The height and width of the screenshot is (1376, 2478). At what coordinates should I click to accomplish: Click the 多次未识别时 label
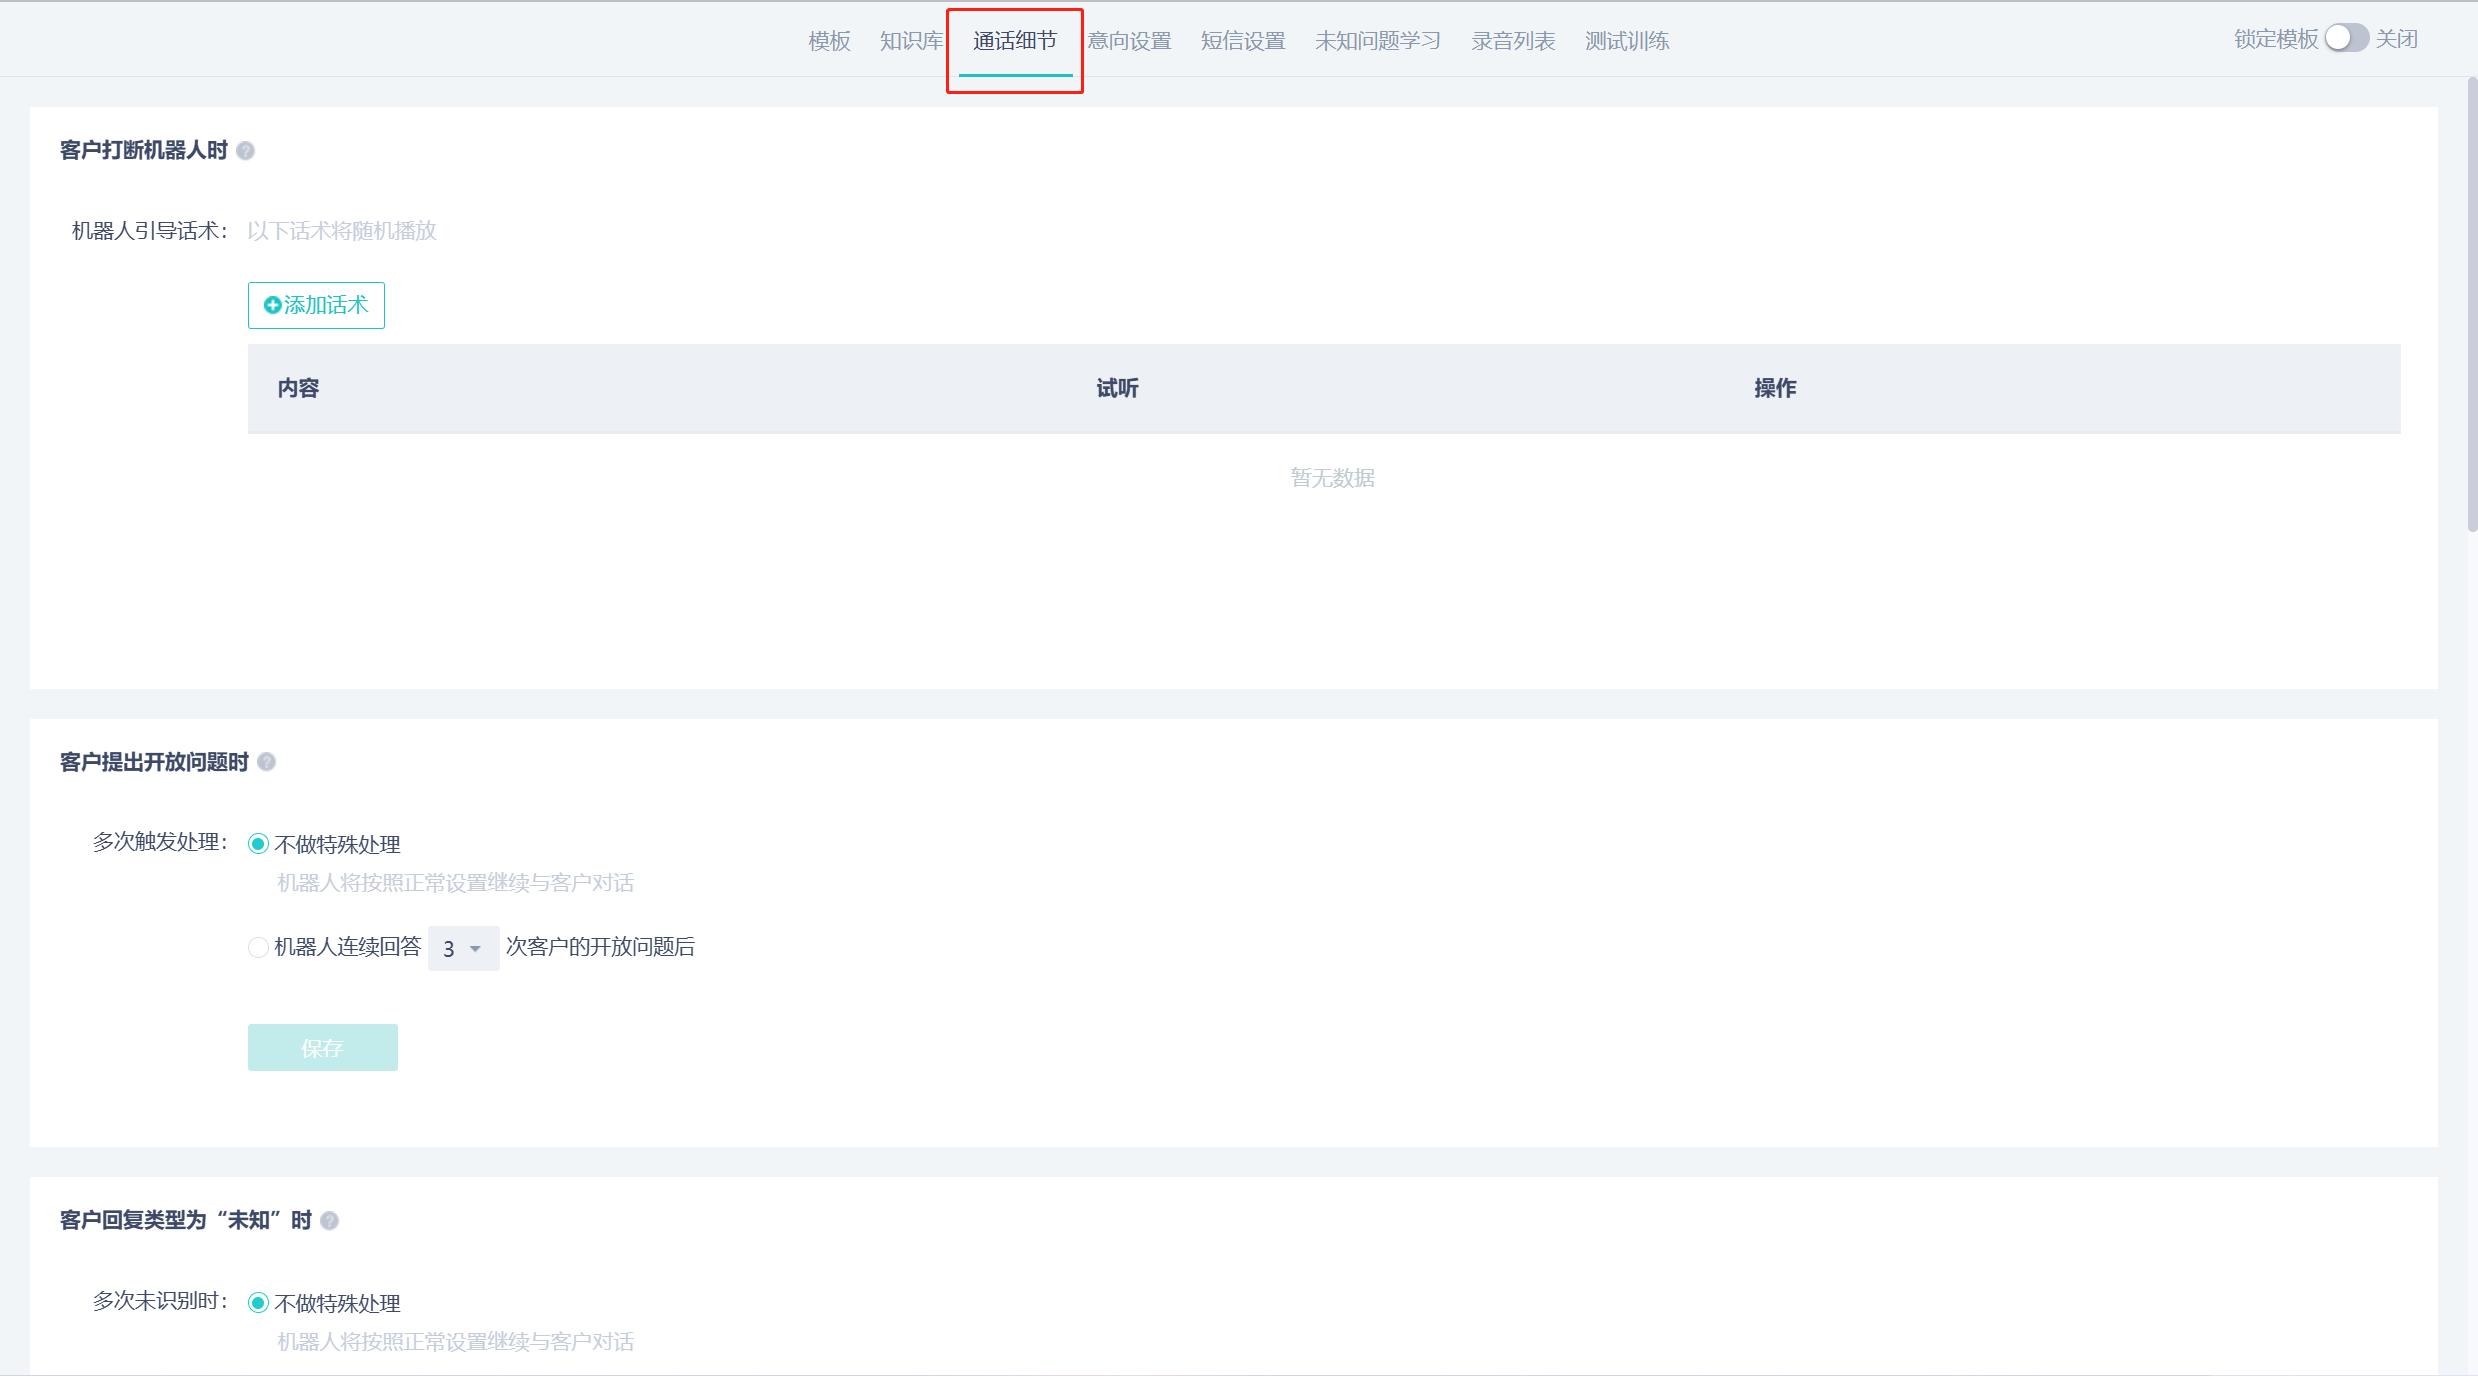[160, 1301]
